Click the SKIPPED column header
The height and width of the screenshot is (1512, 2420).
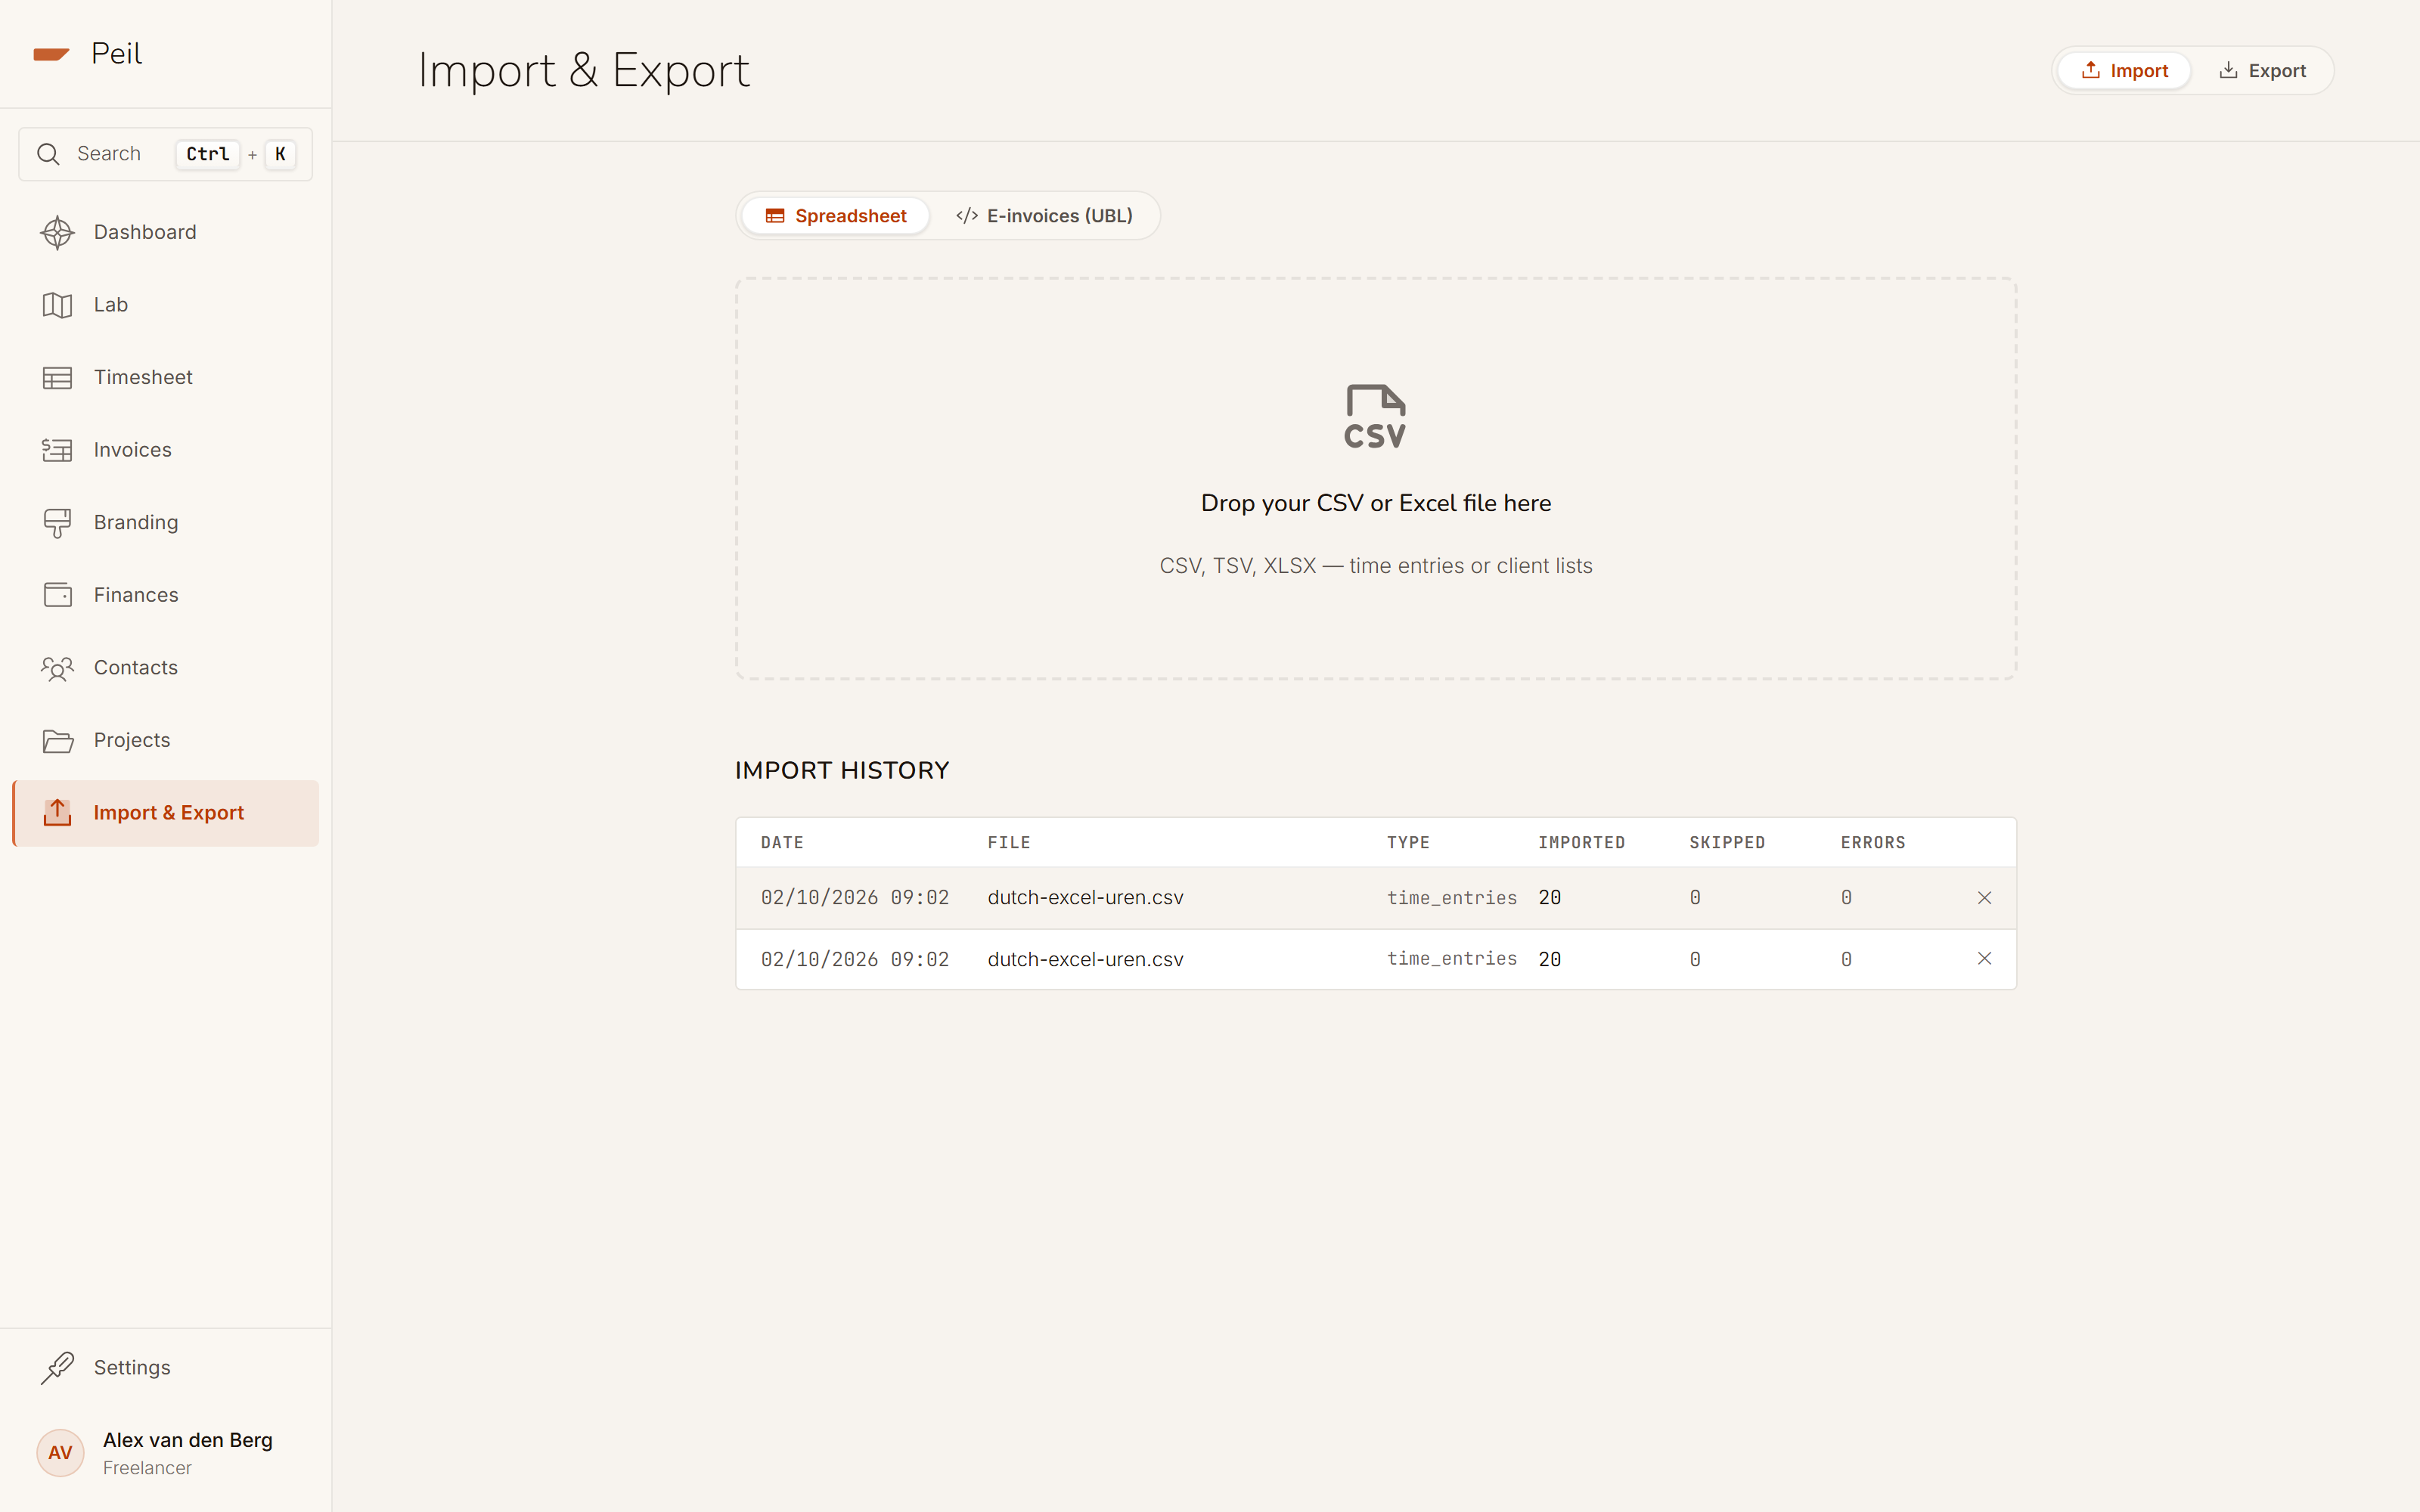tap(1727, 843)
